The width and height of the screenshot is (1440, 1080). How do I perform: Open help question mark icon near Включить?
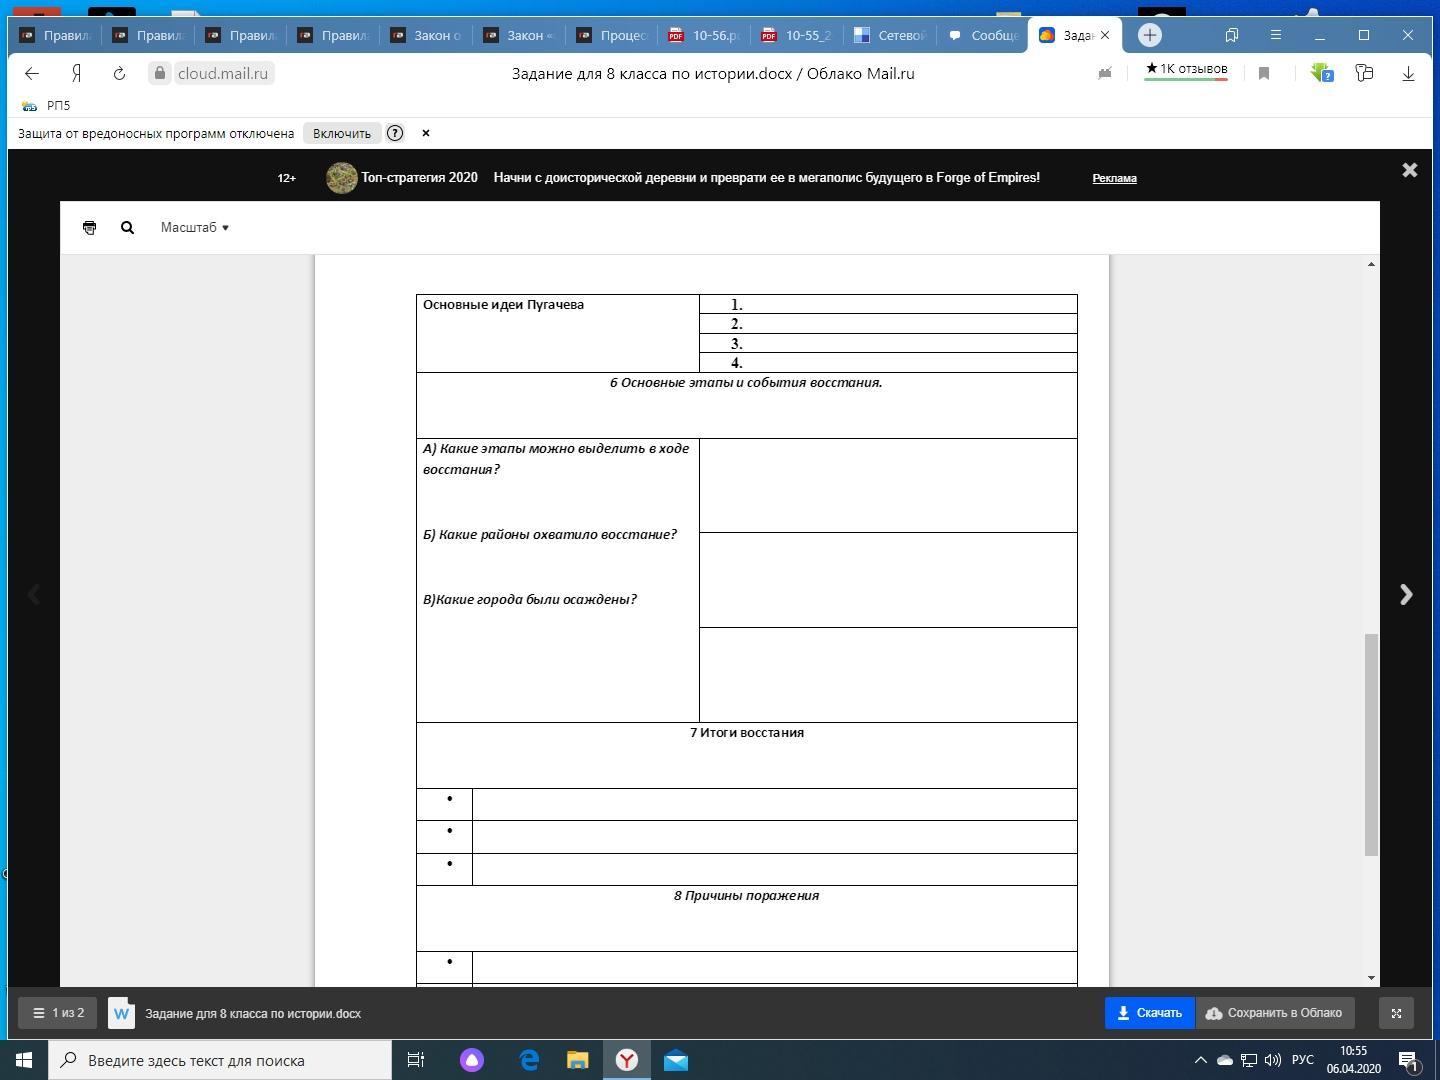tap(395, 133)
